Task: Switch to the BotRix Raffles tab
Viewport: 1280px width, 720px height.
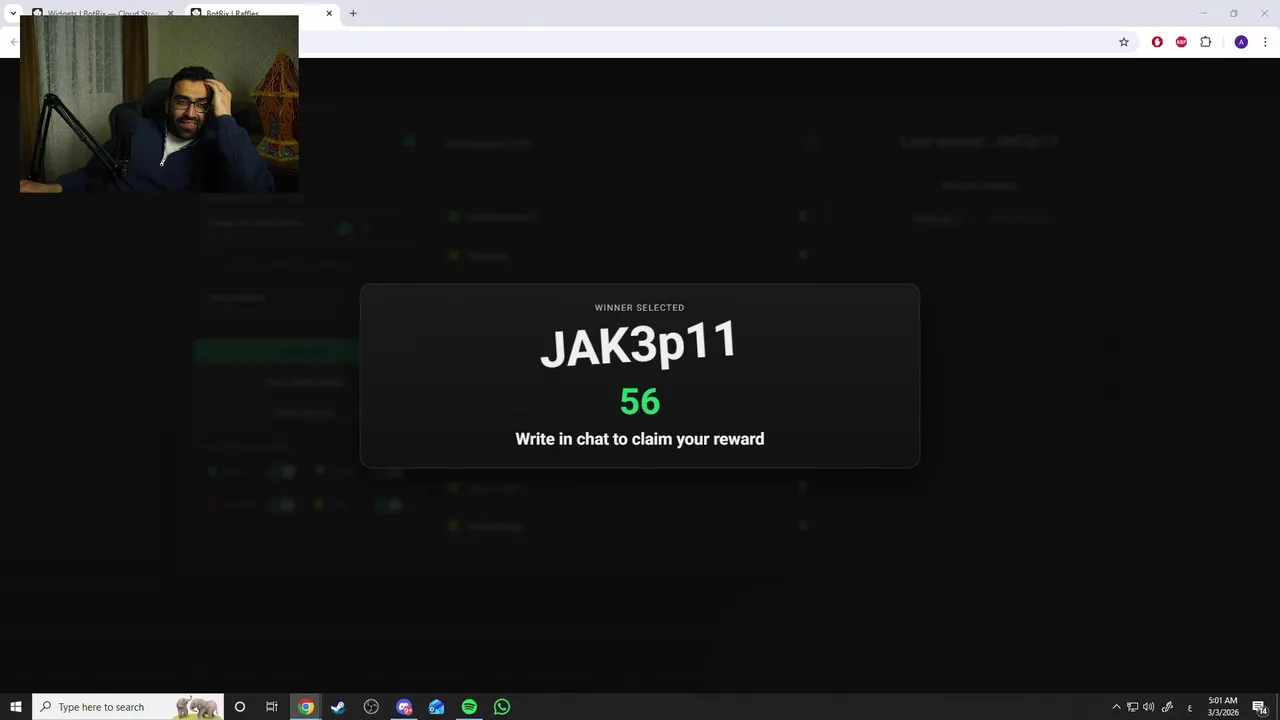Action: pyautogui.click(x=260, y=13)
